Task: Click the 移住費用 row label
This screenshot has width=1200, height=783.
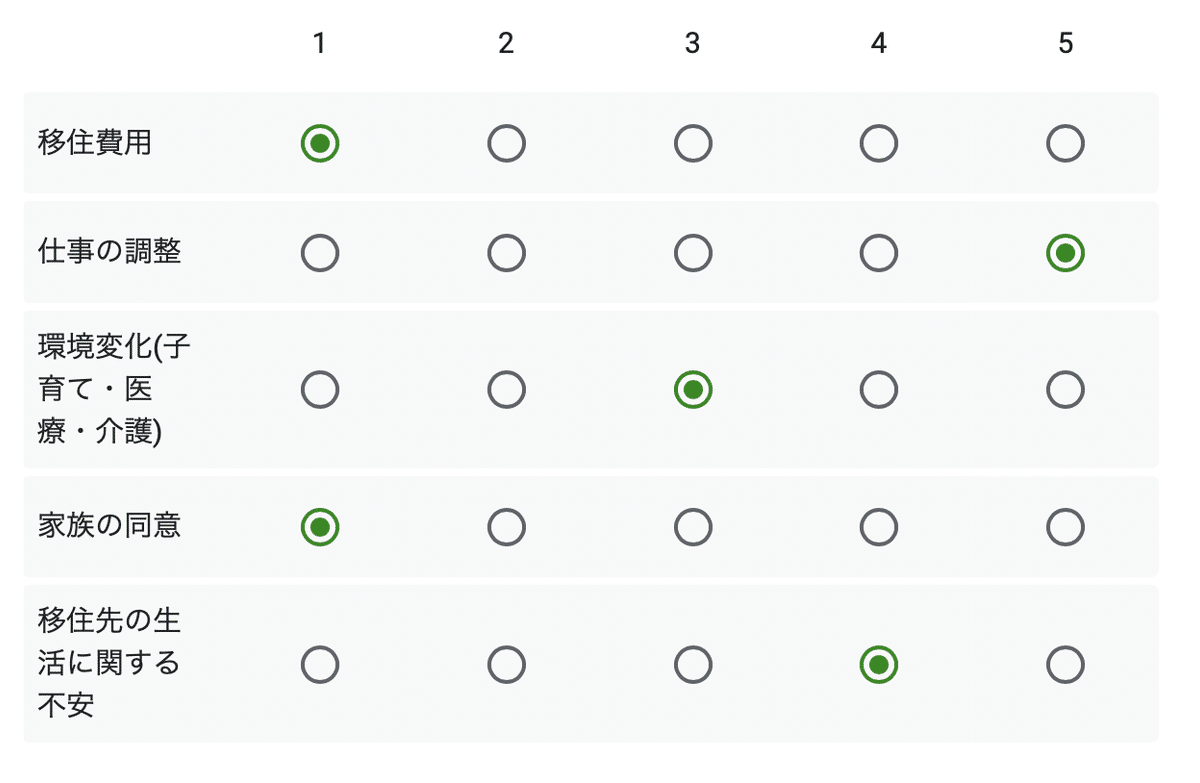Action: pyautogui.click(x=95, y=143)
